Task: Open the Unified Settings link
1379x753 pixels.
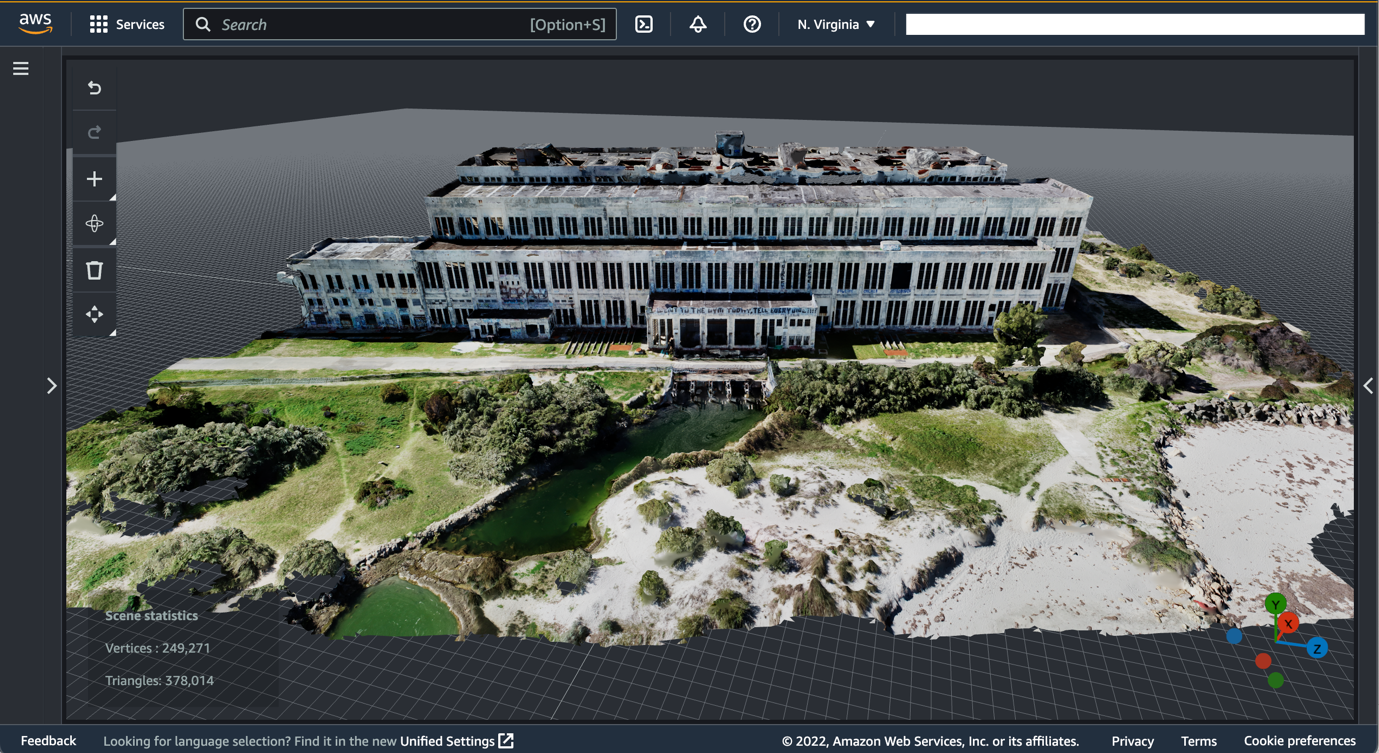Action: 457,741
